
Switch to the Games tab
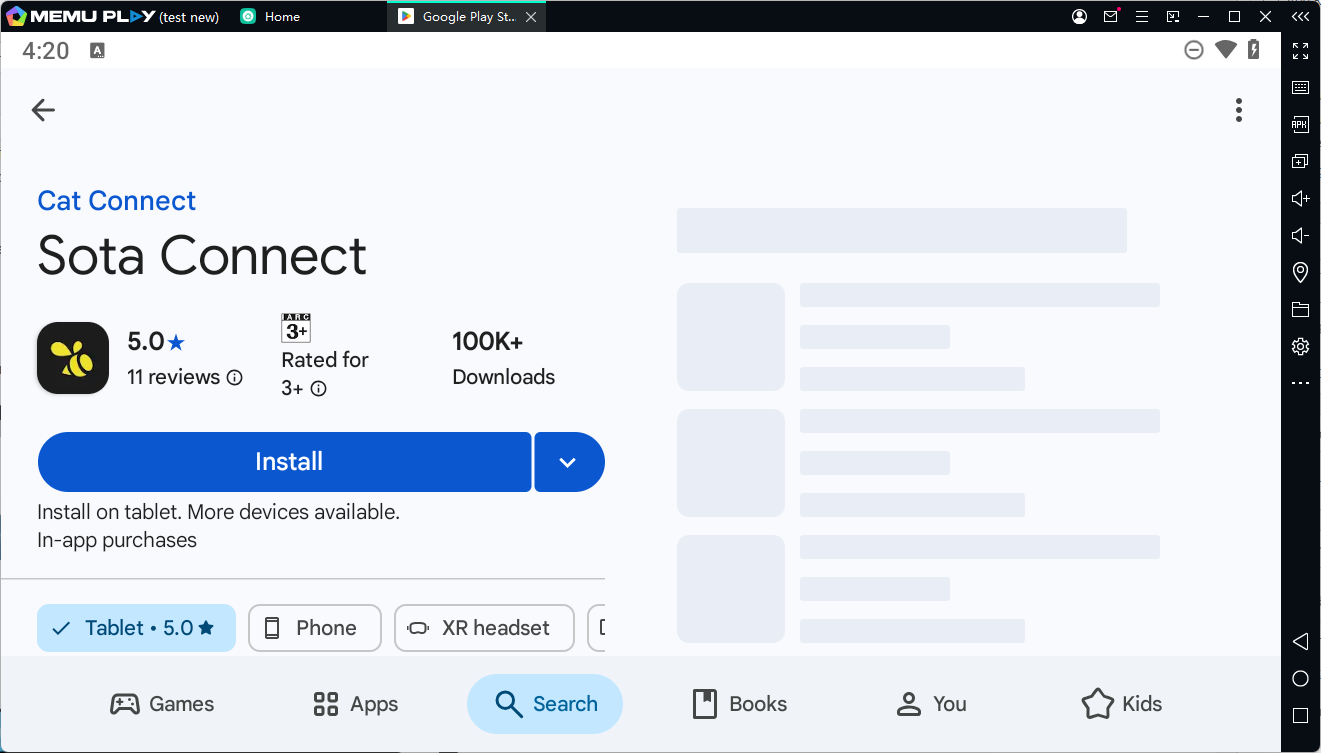point(162,704)
